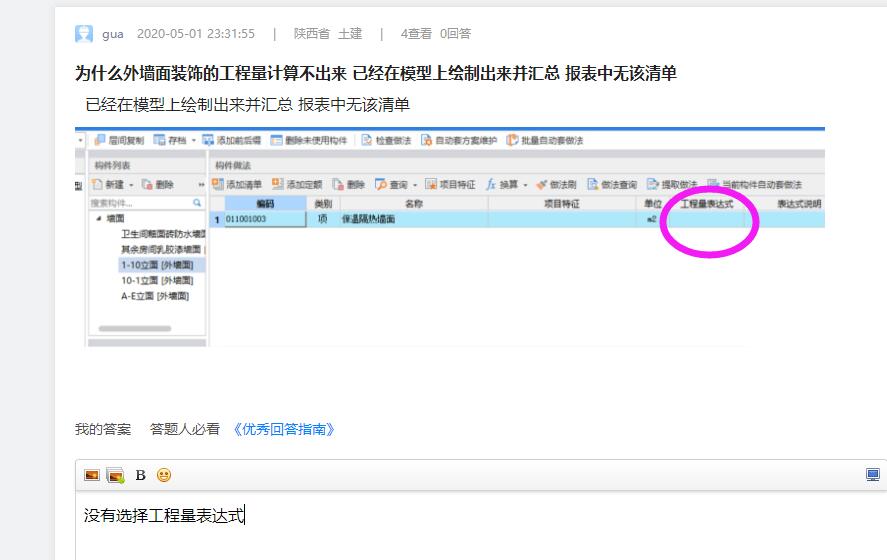The height and width of the screenshot is (560, 887).
Task: Click the 工程量表达式 column header
Action: click(707, 204)
